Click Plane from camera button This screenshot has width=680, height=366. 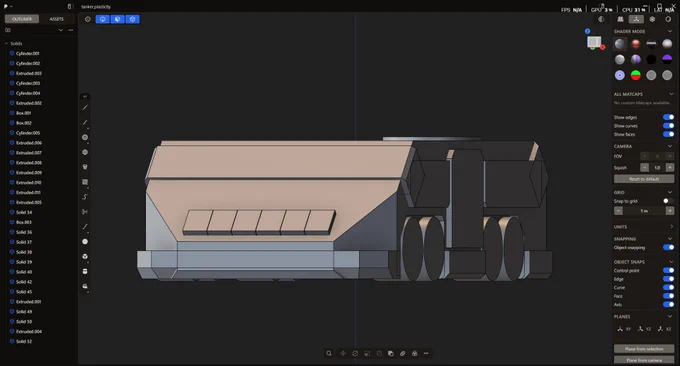click(x=644, y=360)
